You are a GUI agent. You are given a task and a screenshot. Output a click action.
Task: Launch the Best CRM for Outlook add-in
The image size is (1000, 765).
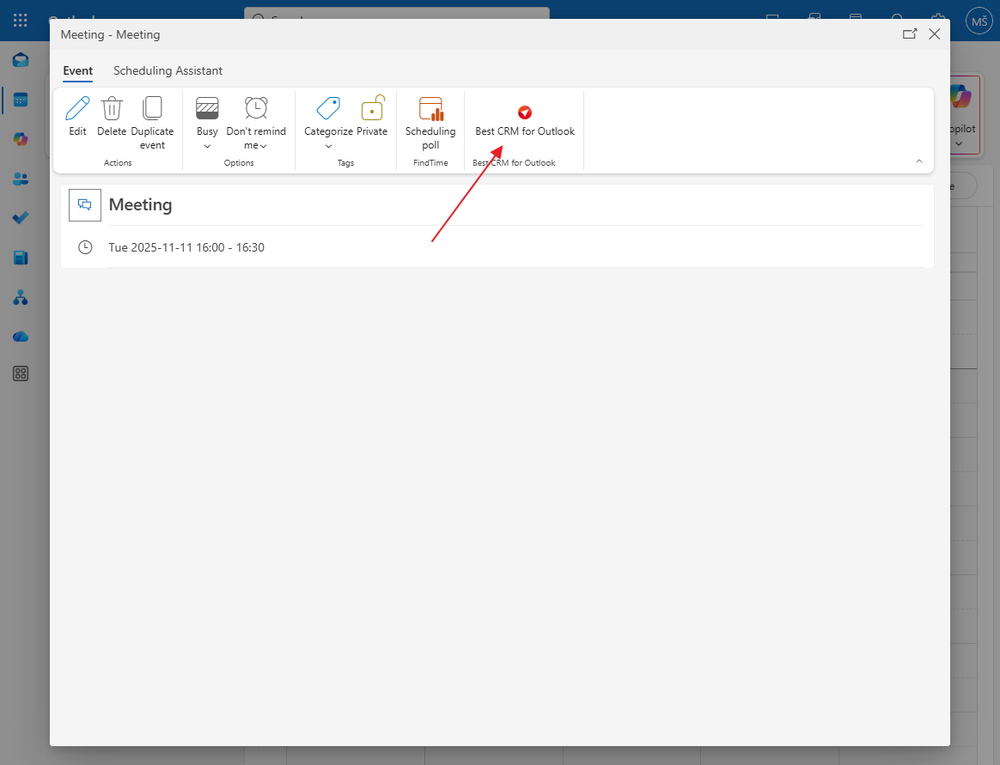point(524,113)
